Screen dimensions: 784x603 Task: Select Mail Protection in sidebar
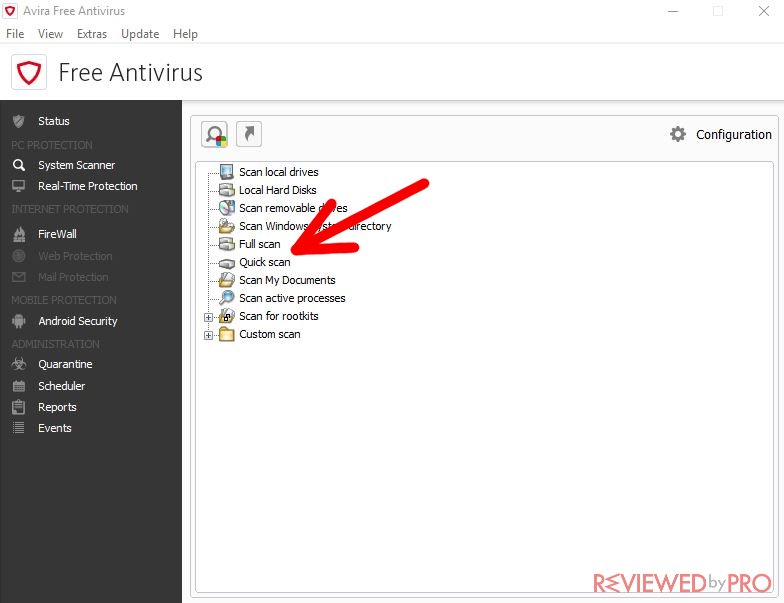pyautogui.click(x=73, y=277)
